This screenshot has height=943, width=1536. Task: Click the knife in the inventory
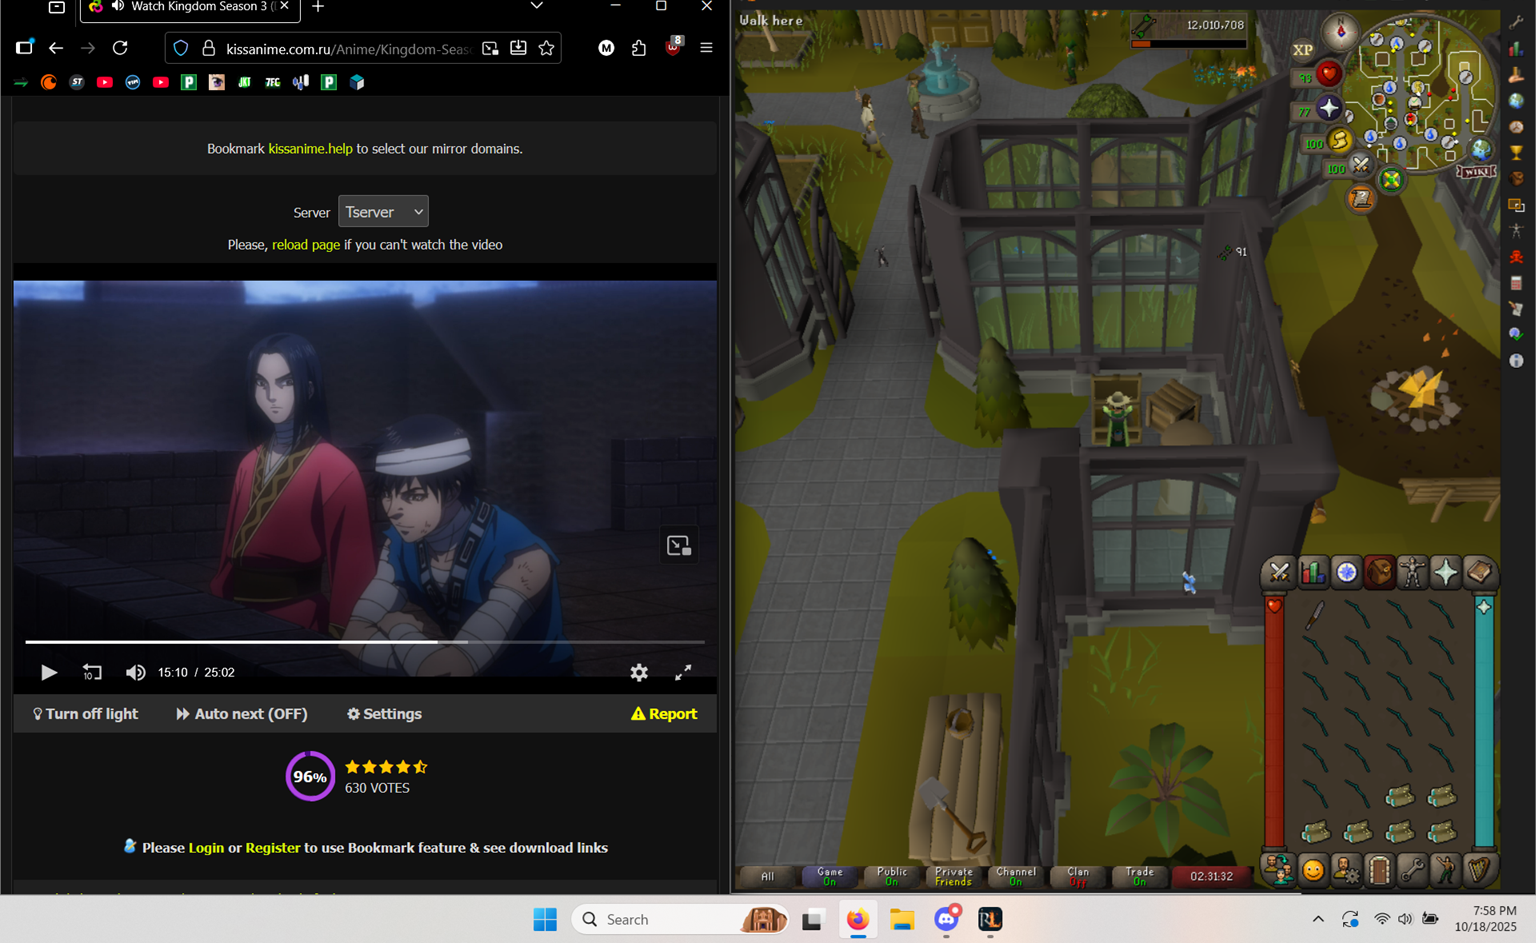point(1315,616)
